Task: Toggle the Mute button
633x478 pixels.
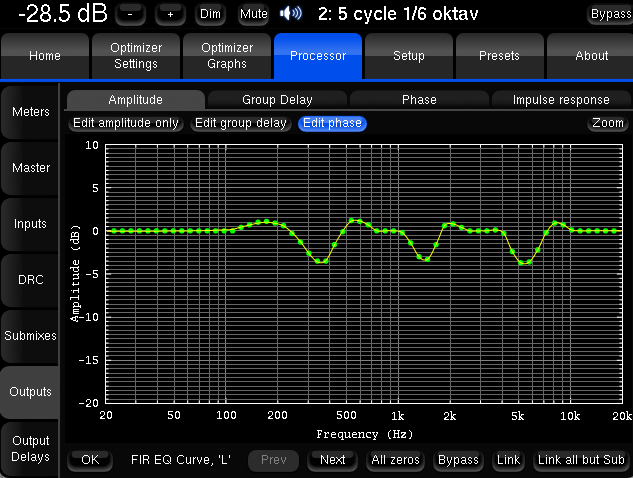Action: coord(254,14)
